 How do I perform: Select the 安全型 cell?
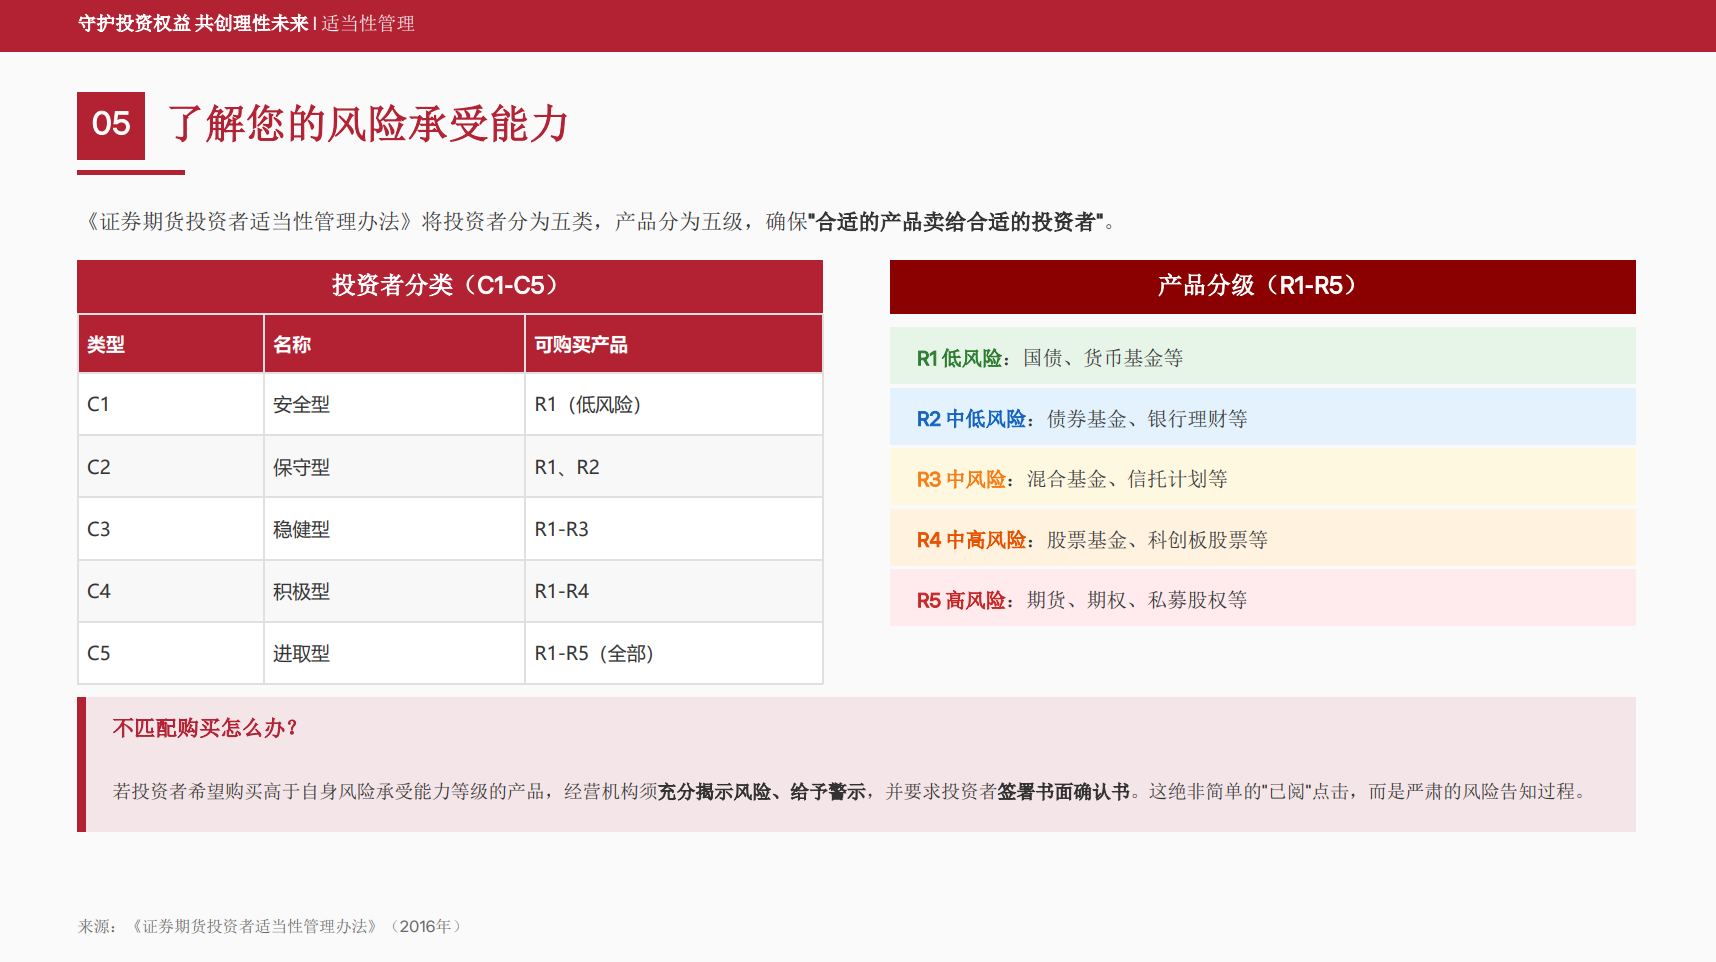[x=394, y=404]
